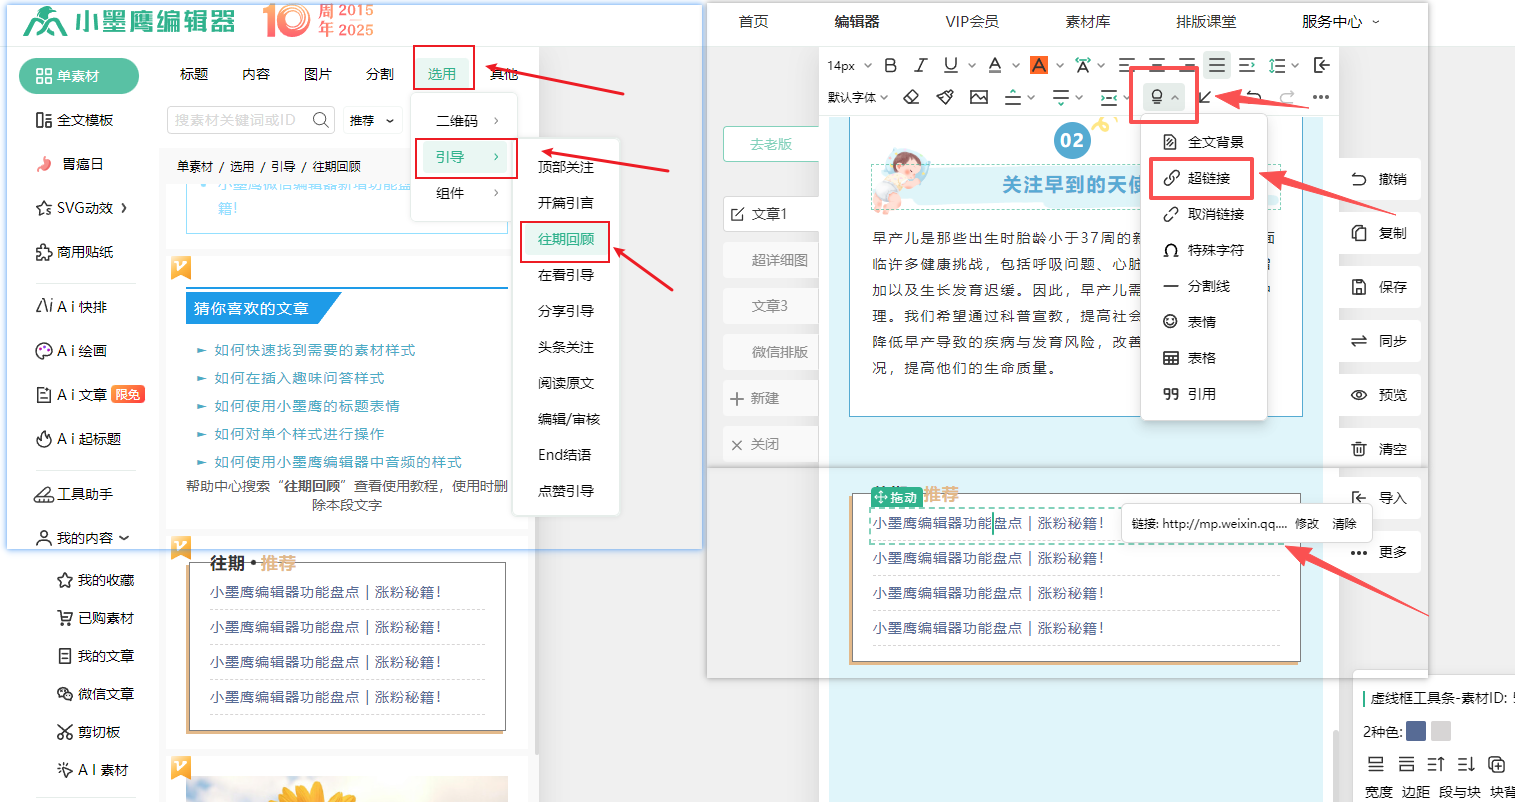Expand the 我的内容 section
This screenshot has height=802, width=1515.
[84, 538]
